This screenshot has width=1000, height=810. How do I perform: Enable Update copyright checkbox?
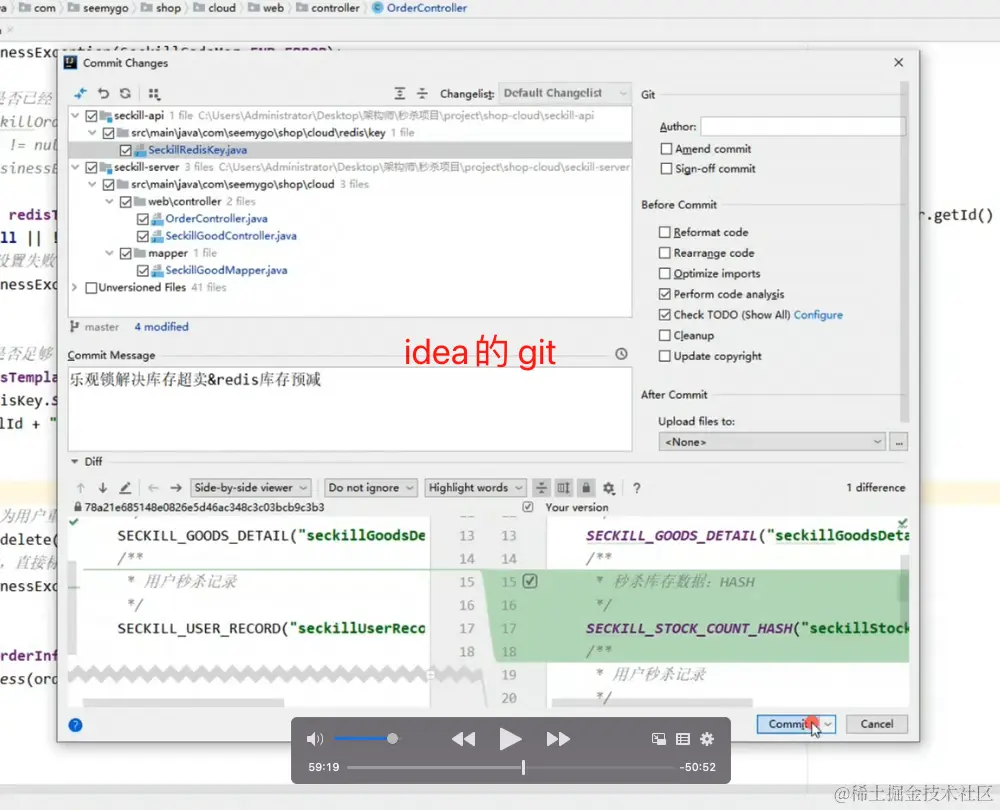[x=665, y=356]
